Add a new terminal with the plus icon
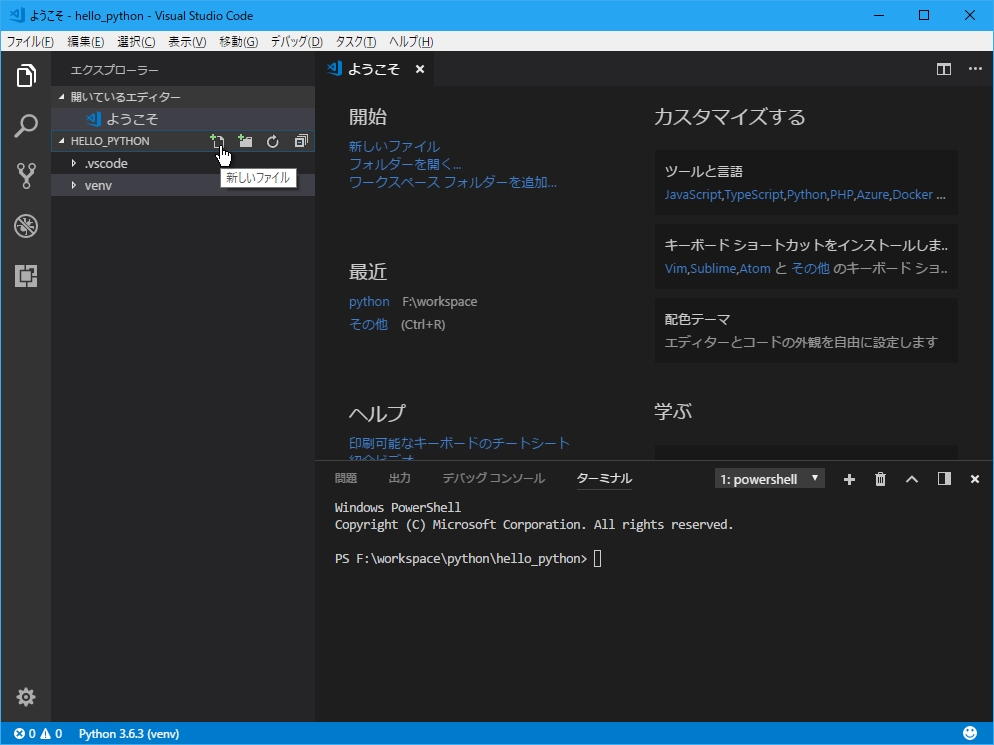 pos(849,479)
